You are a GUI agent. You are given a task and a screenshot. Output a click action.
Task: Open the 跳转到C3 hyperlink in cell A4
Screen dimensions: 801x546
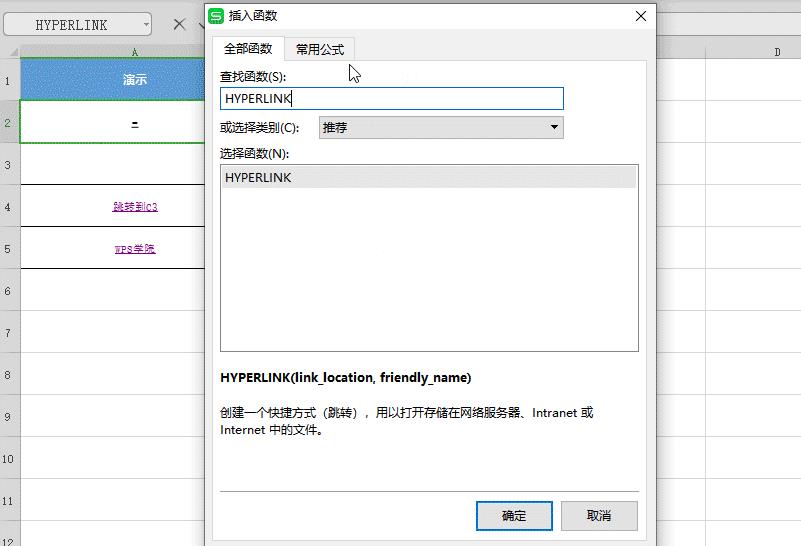tap(135, 206)
